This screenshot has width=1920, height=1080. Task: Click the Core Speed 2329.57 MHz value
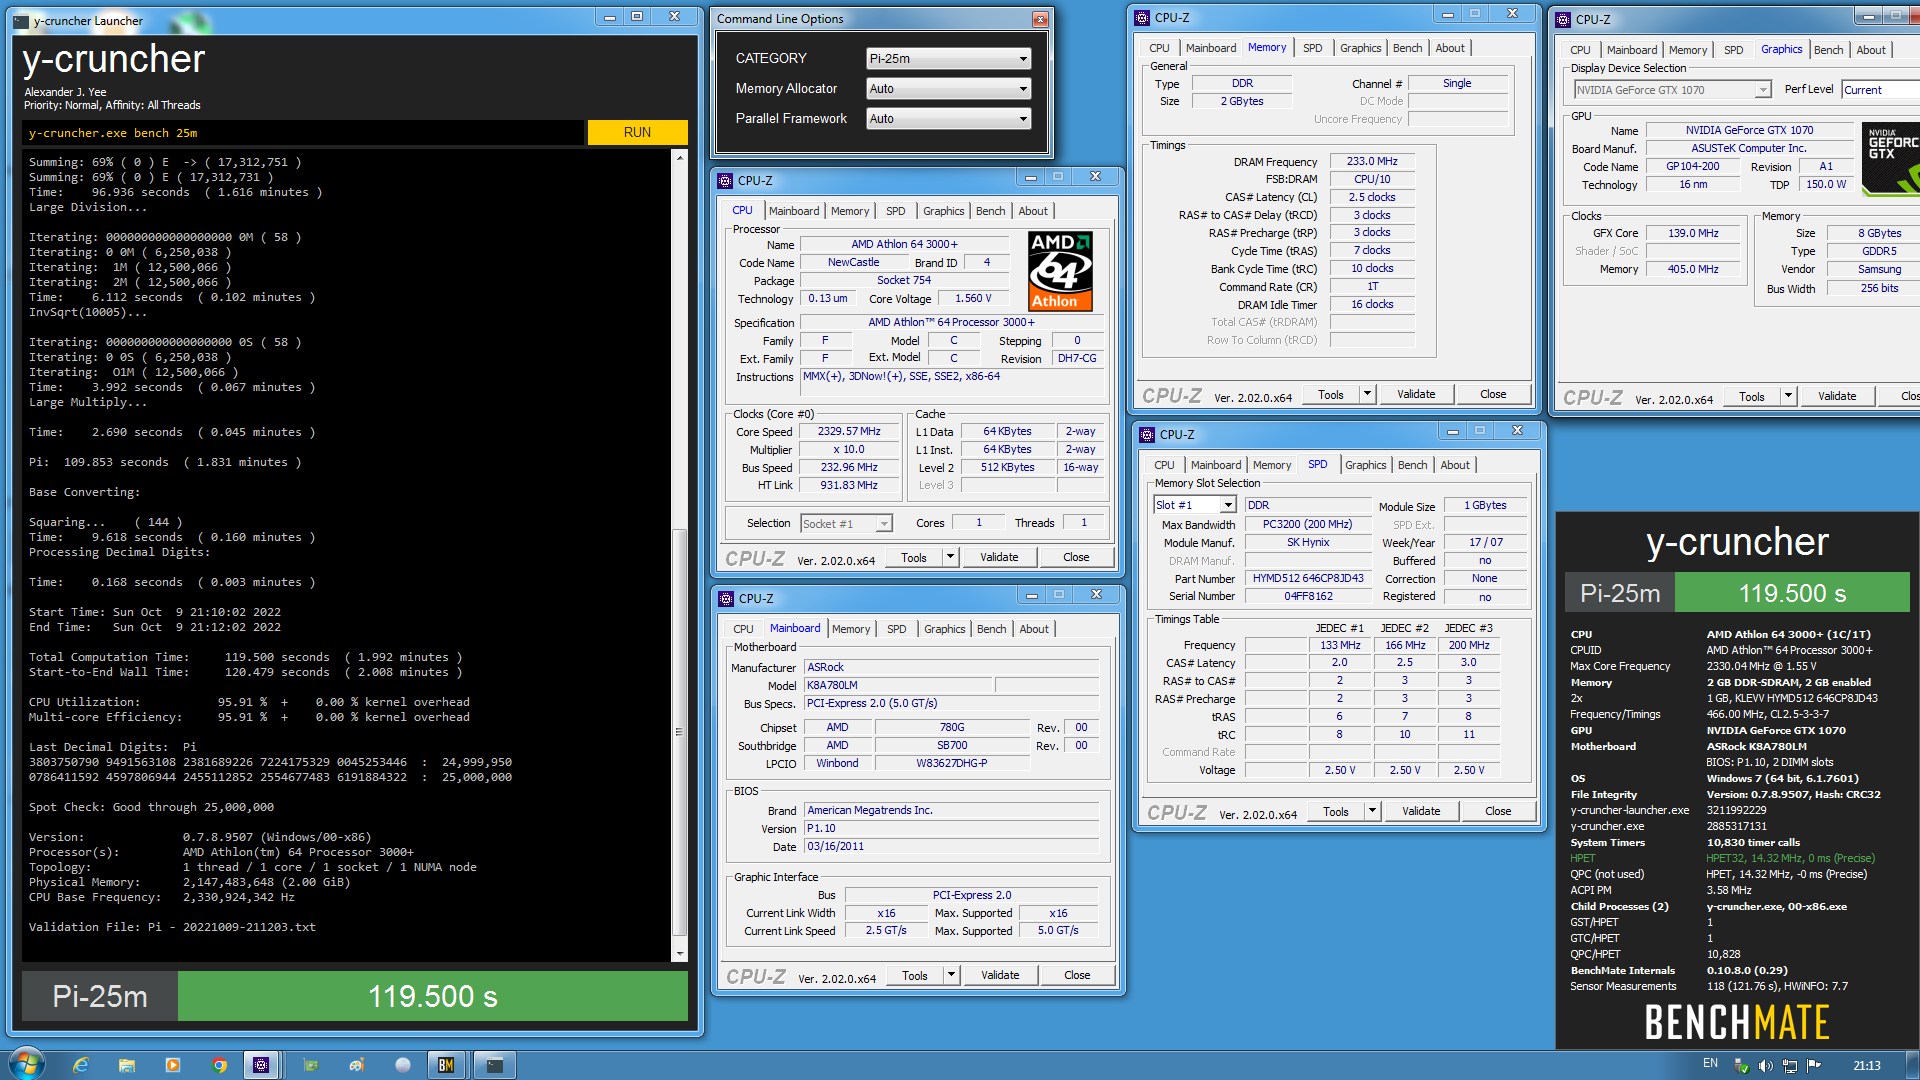(x=849, y=432)
